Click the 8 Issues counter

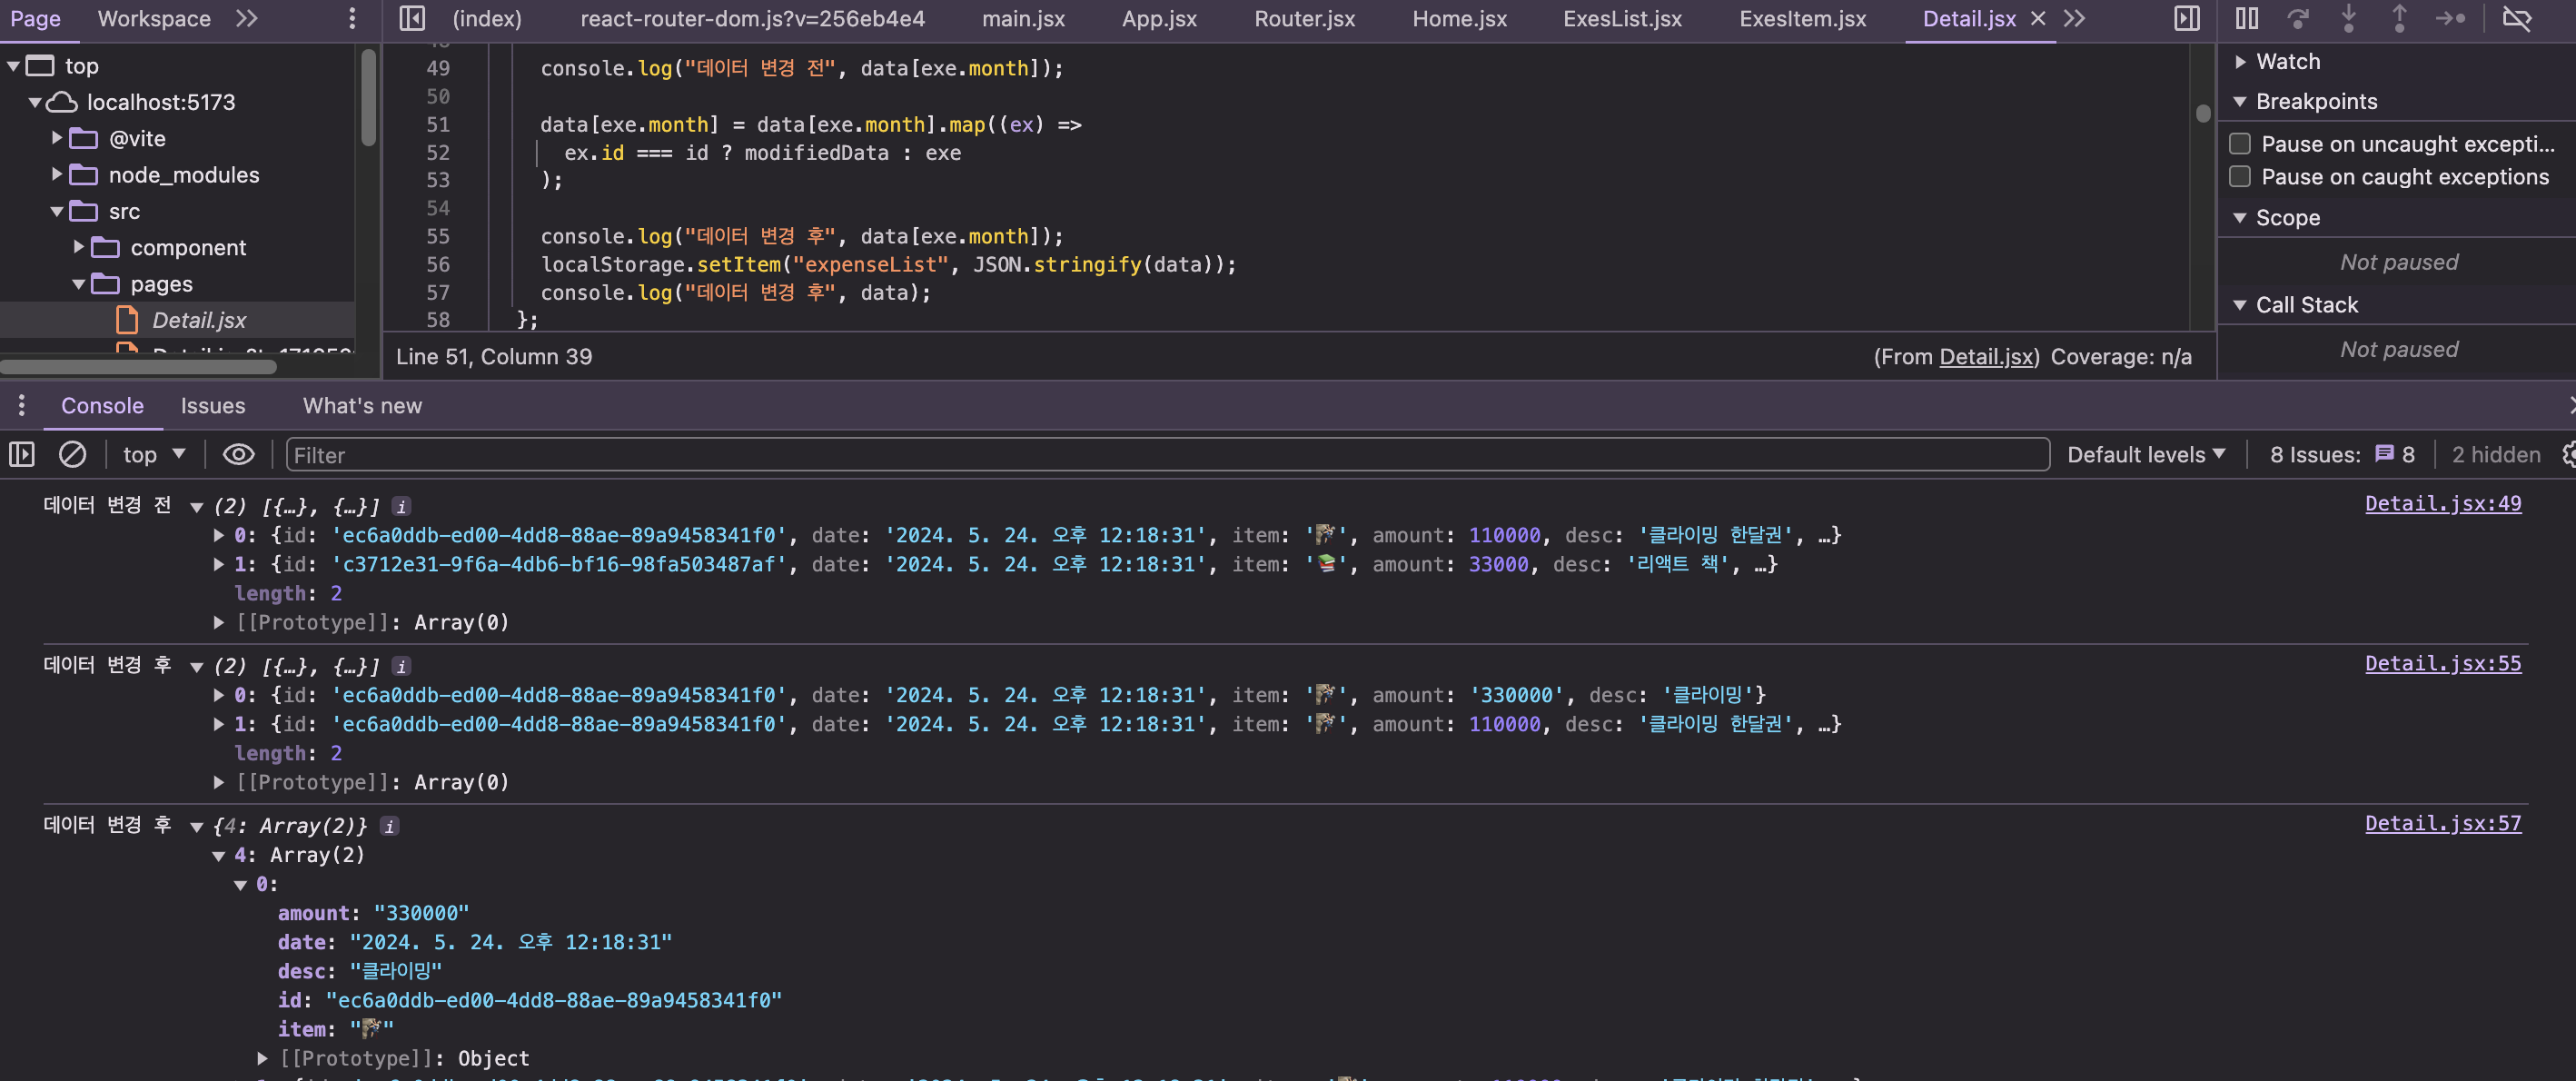pos(2341,455)
